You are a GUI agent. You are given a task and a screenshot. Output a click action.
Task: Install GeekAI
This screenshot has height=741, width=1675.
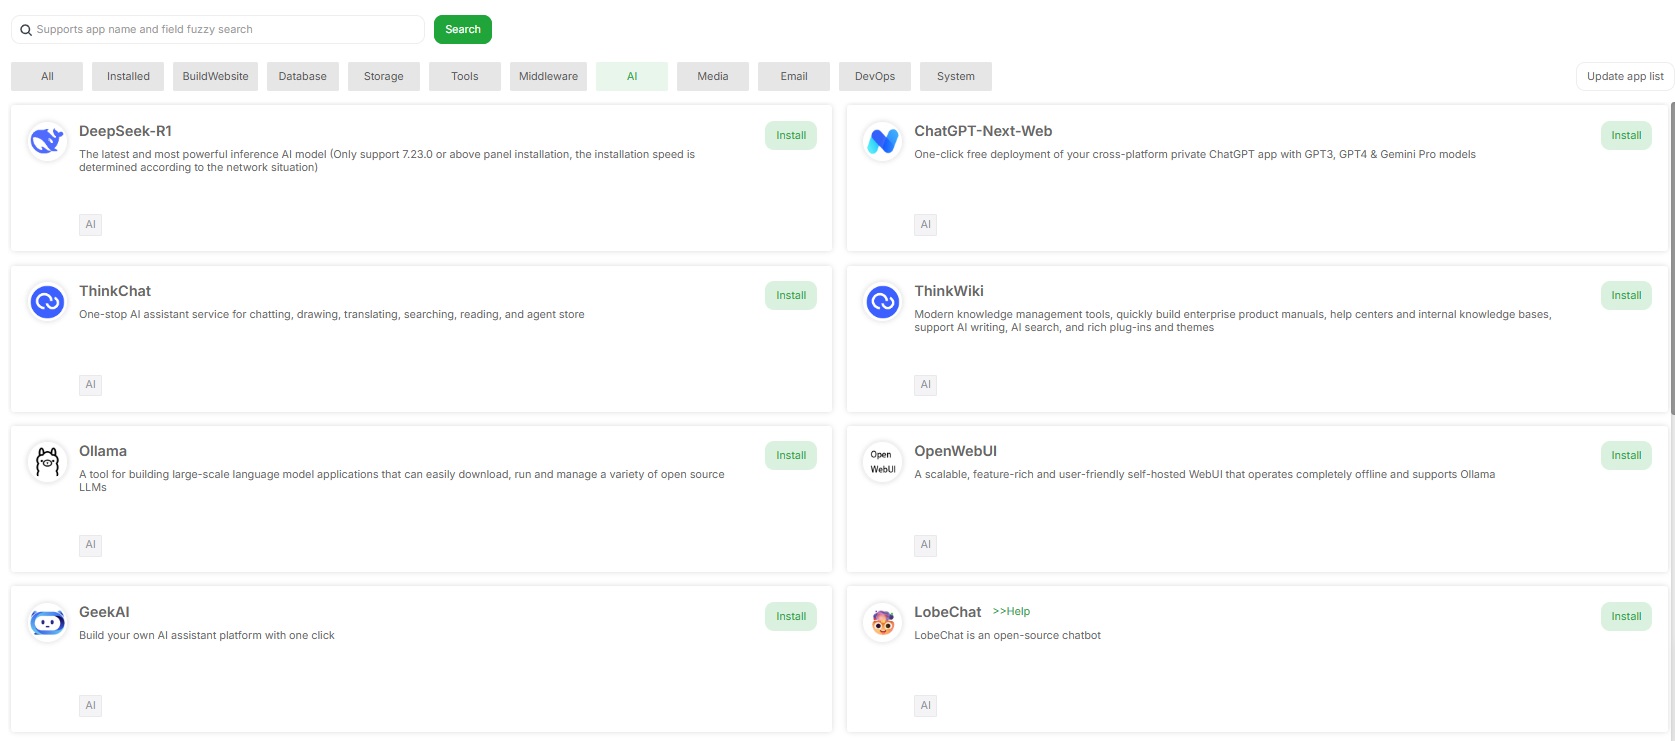[791, 616]
